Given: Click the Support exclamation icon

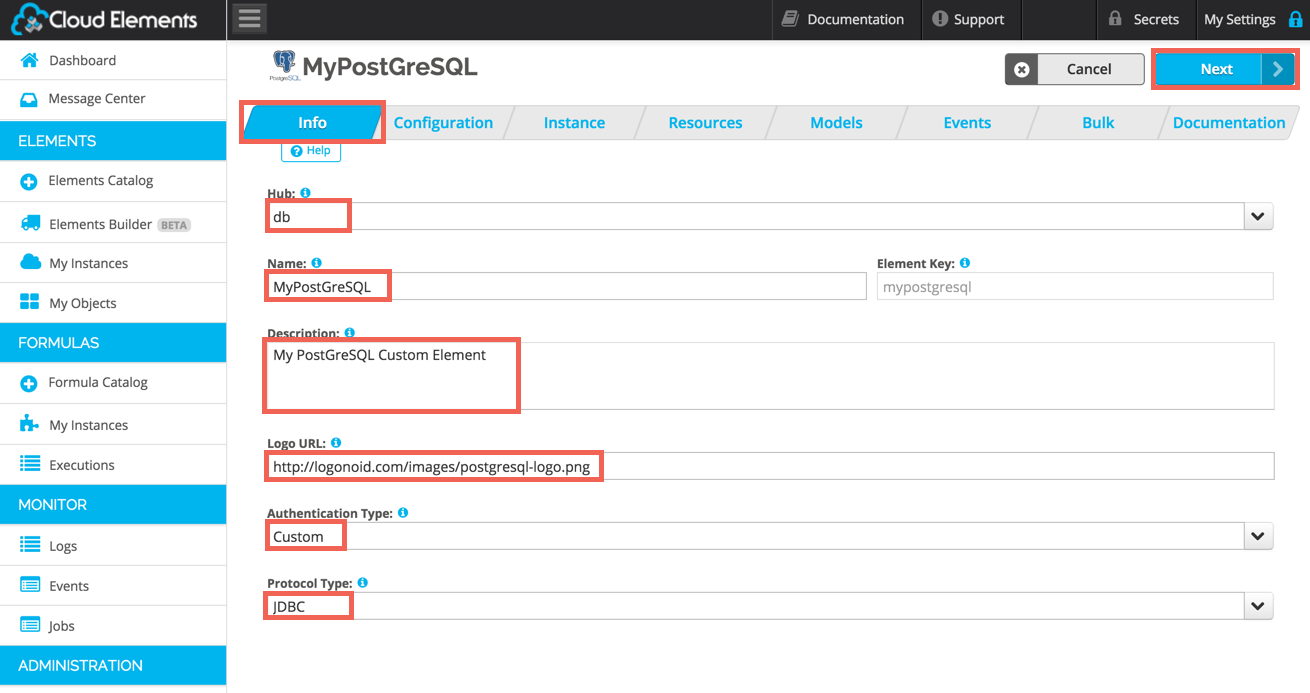Looking at the screenshot, I should (x=939, y=19).
